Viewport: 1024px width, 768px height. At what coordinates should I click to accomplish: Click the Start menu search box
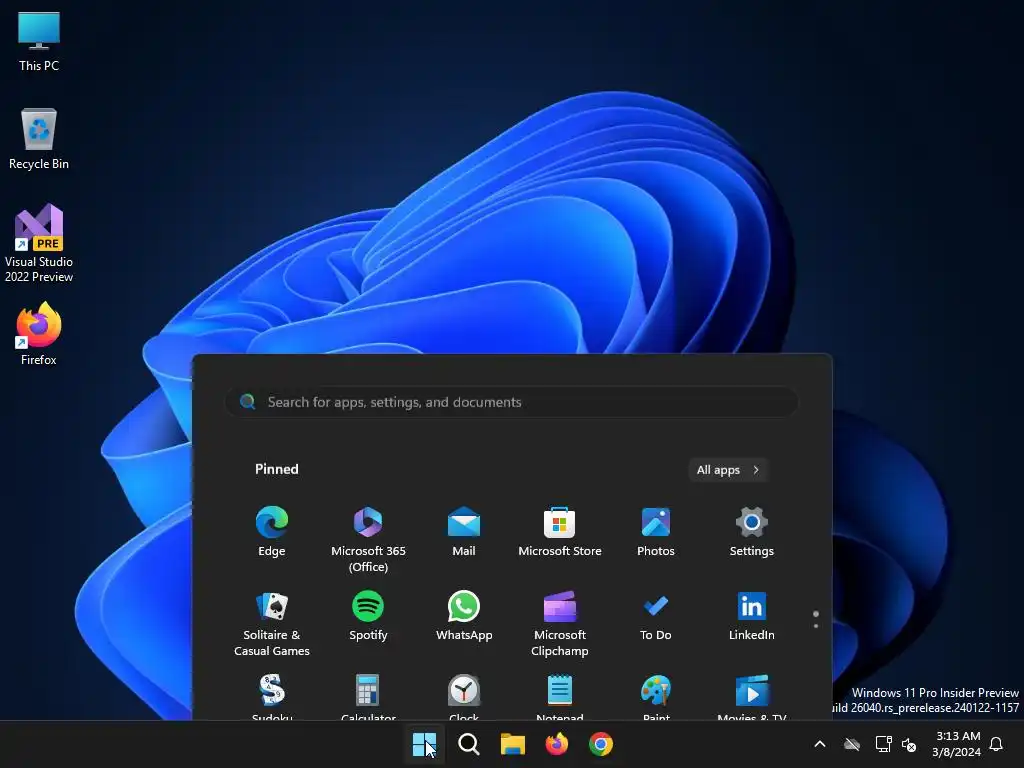511,402
